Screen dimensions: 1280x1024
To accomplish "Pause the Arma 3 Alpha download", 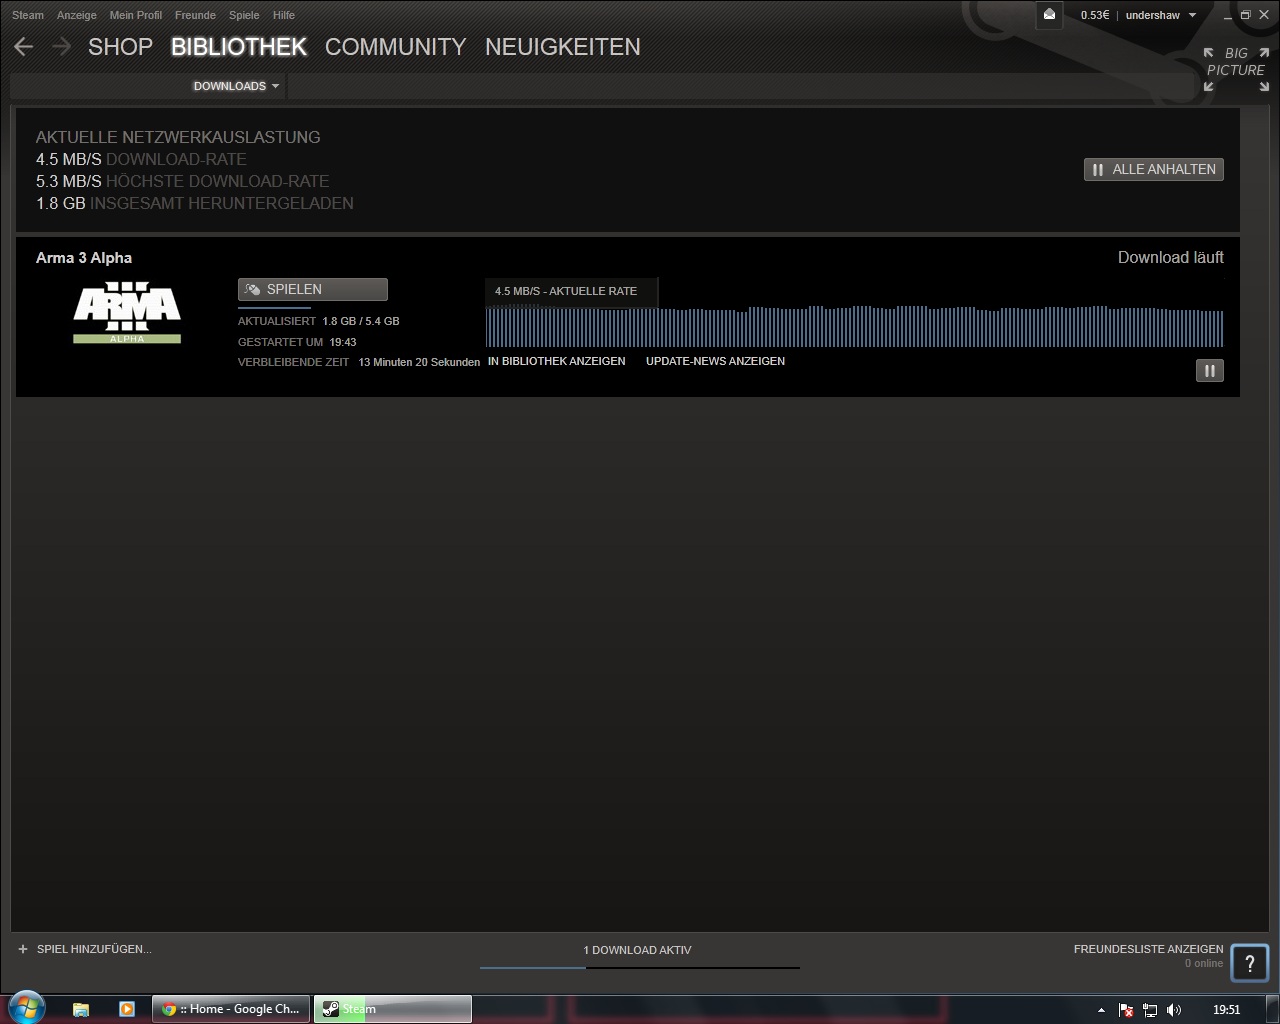I will pos(1210,371).
